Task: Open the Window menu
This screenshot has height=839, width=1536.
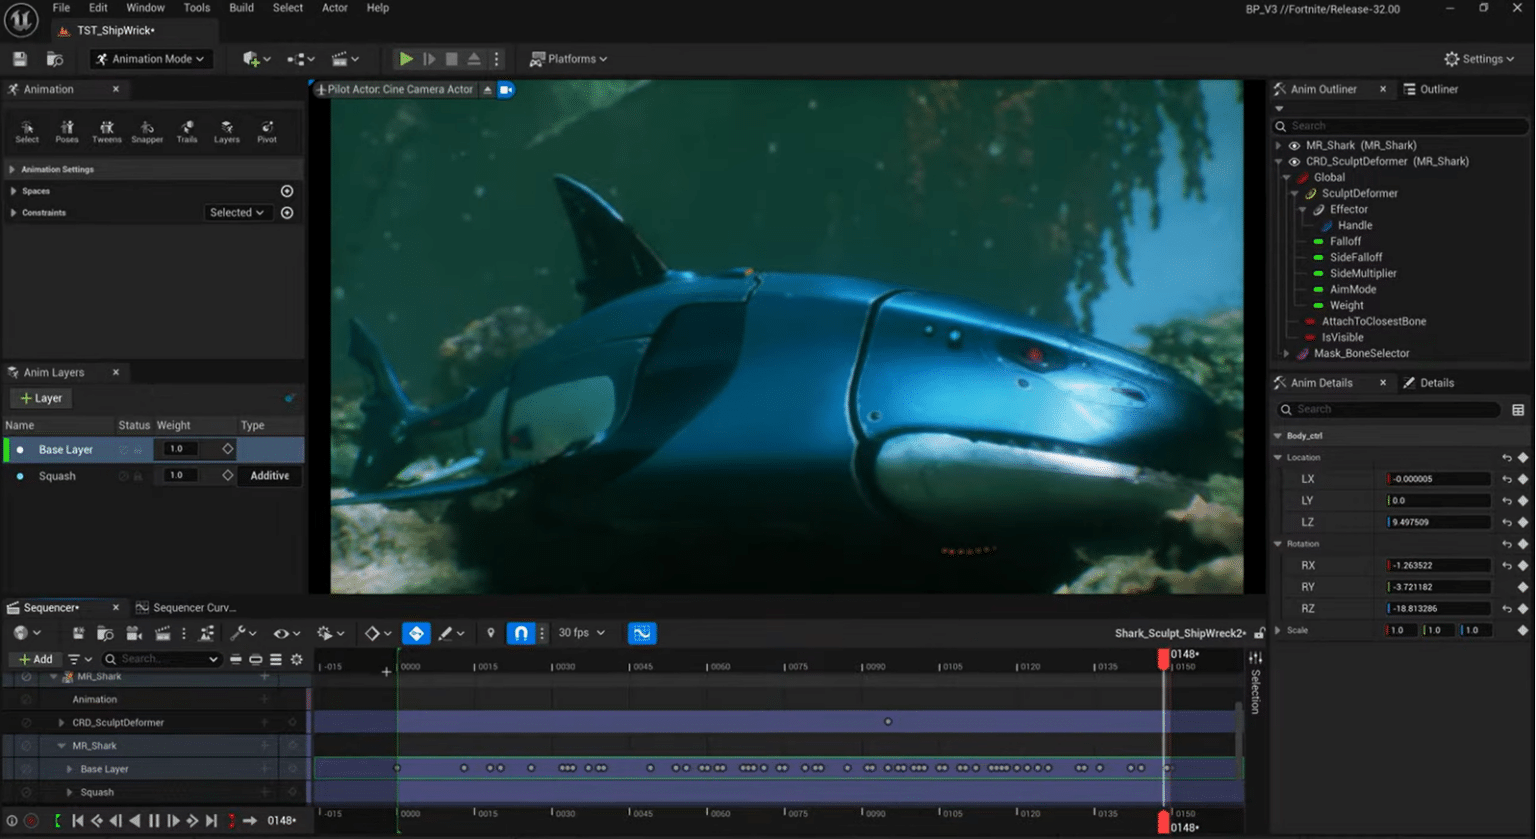Action: pyautogui.click(x=145, y=7)
